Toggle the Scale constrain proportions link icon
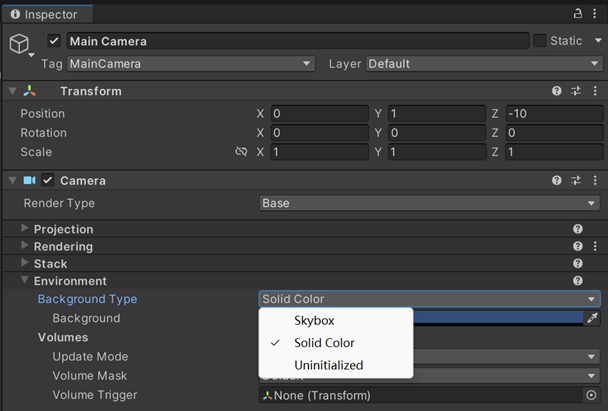Screen dimensions: 608x411 pyautogui.click(x=240, y=152)
